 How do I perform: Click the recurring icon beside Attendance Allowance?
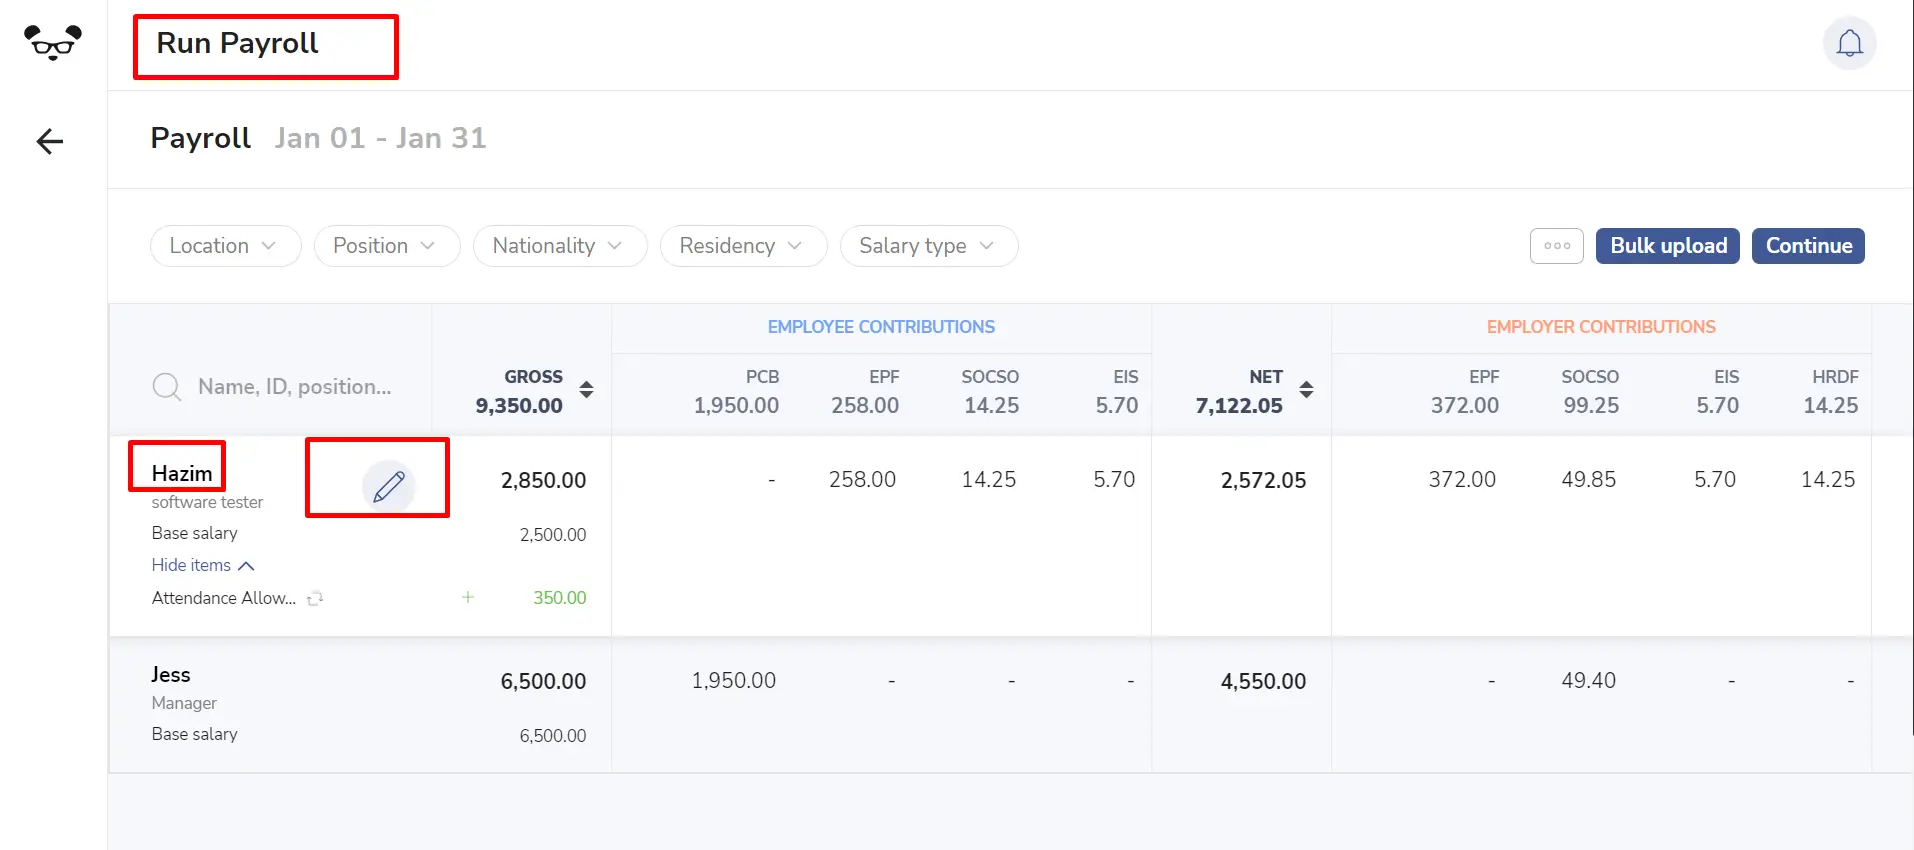coord(315,598)
